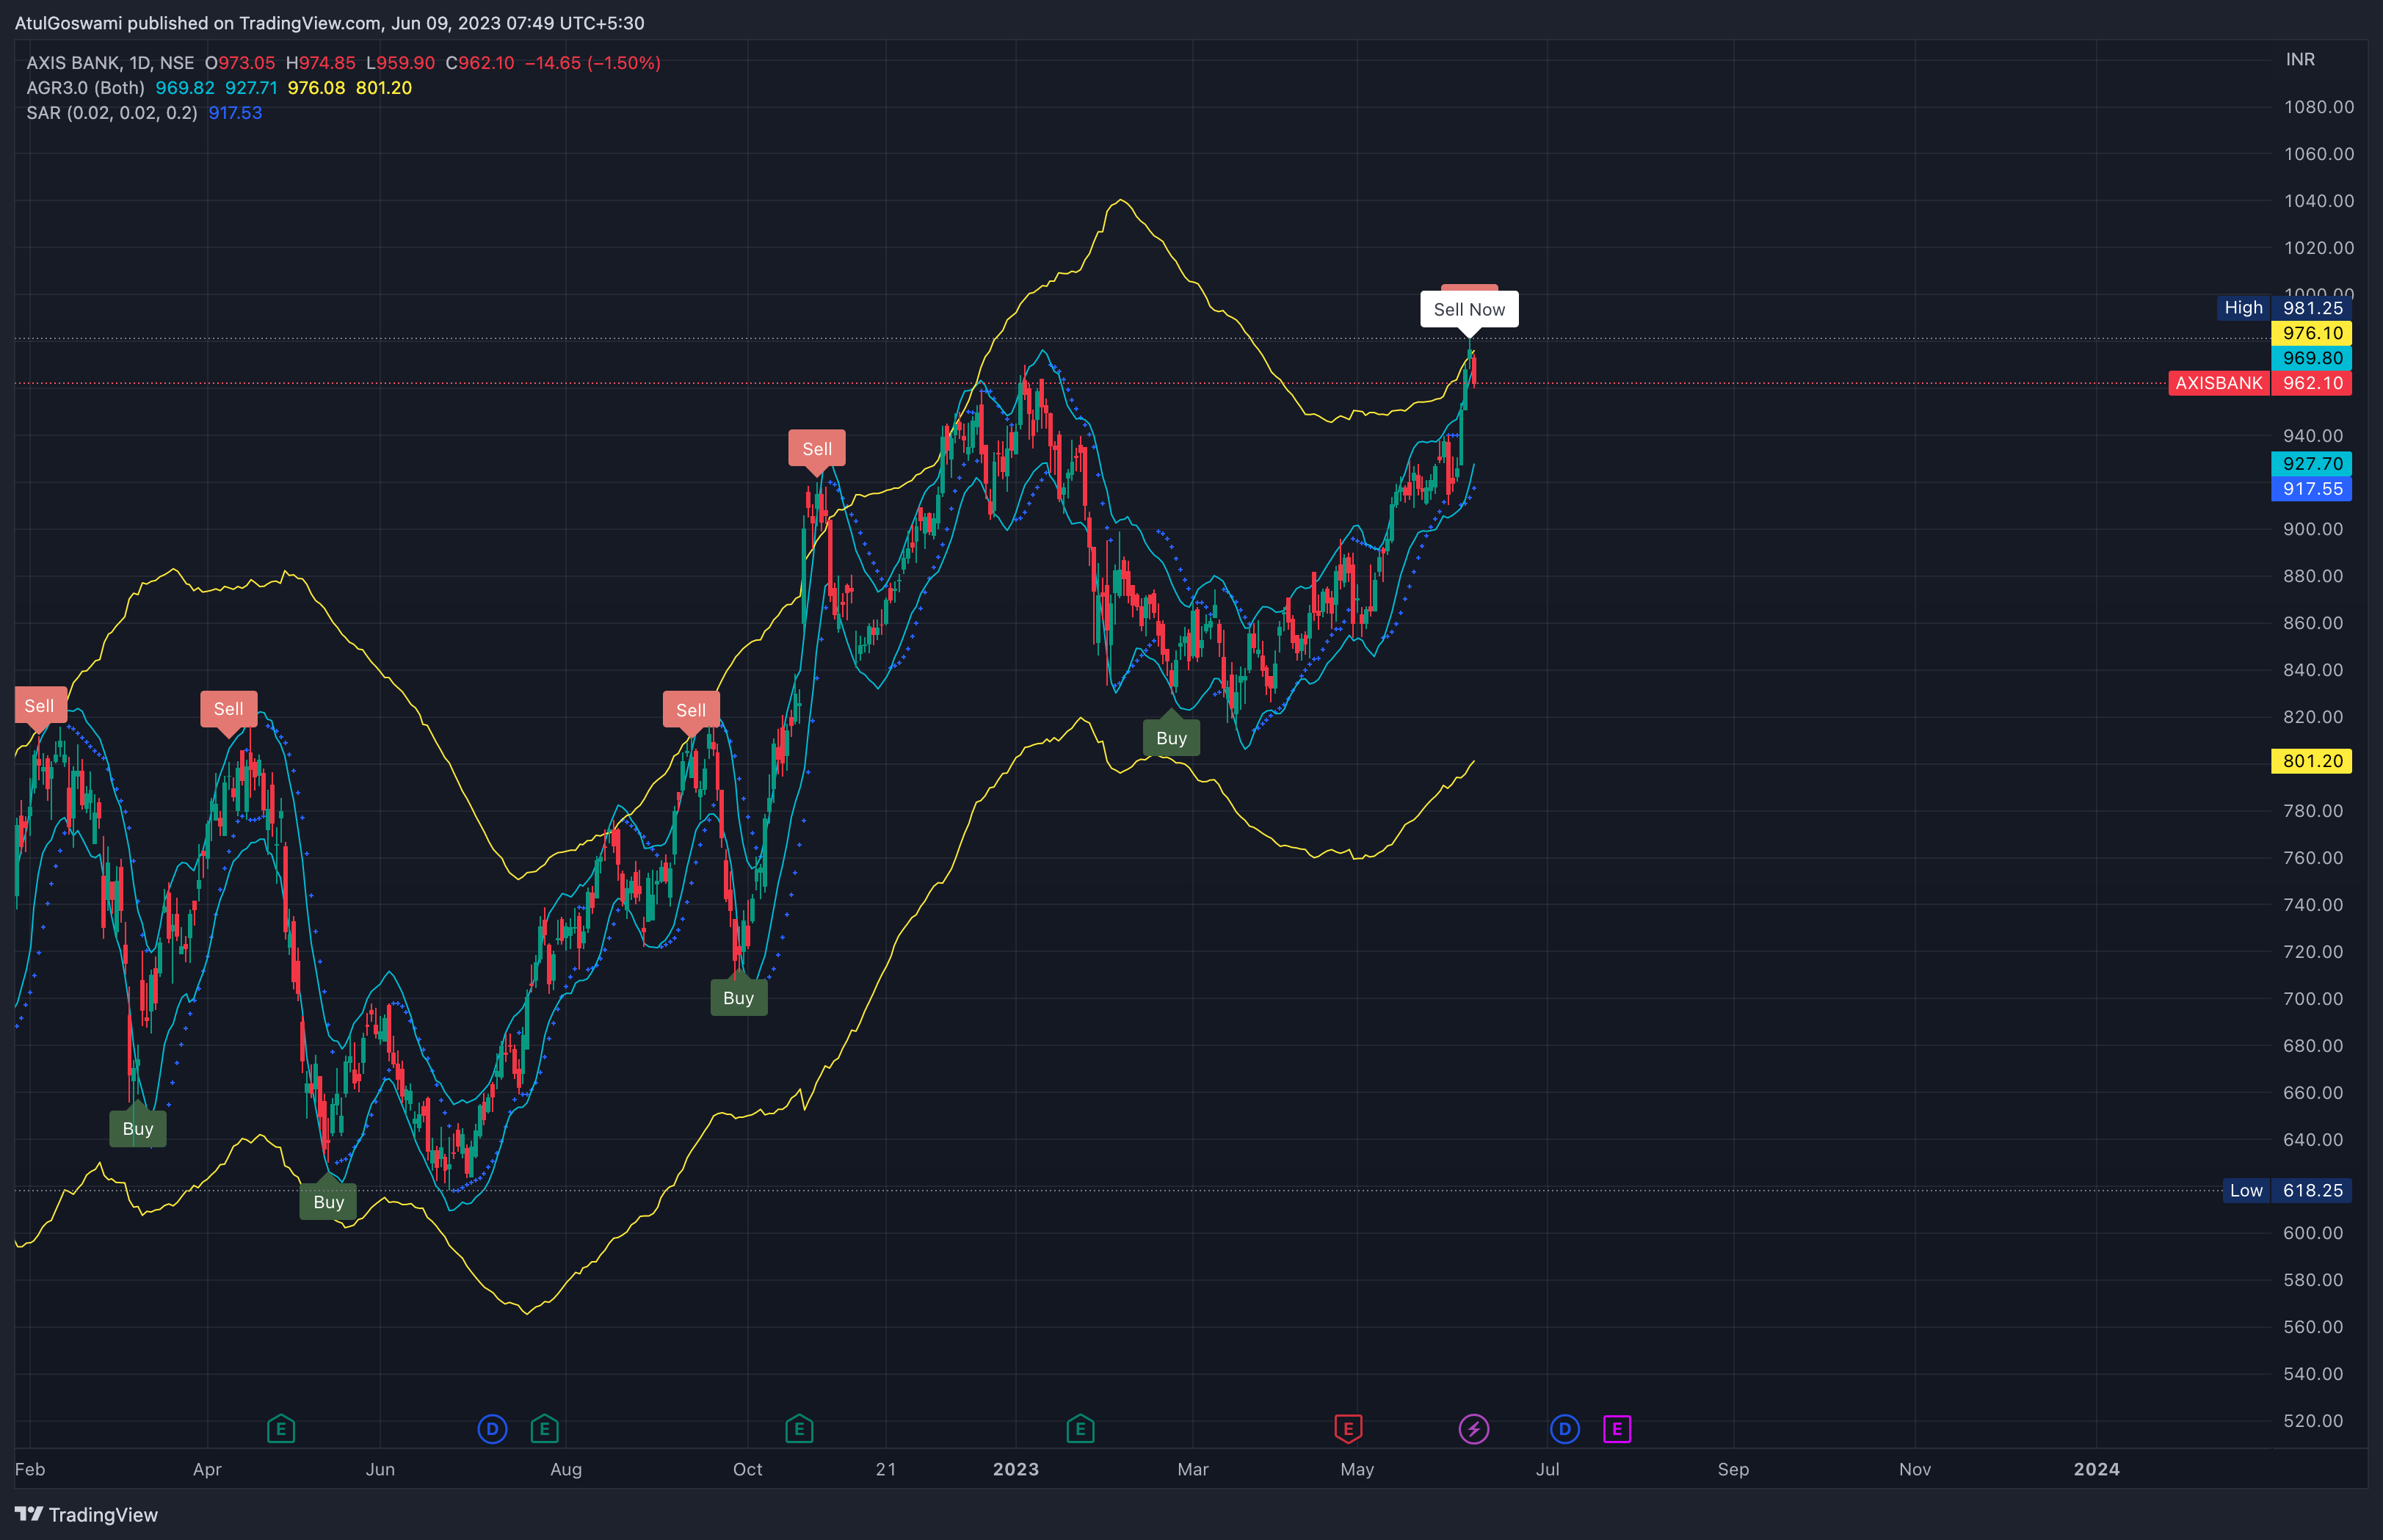The width and height of the screenshot is (2383, 1540).
Task: Click the blue 917.55 SAR price label
Action: tap(2312, 489)
